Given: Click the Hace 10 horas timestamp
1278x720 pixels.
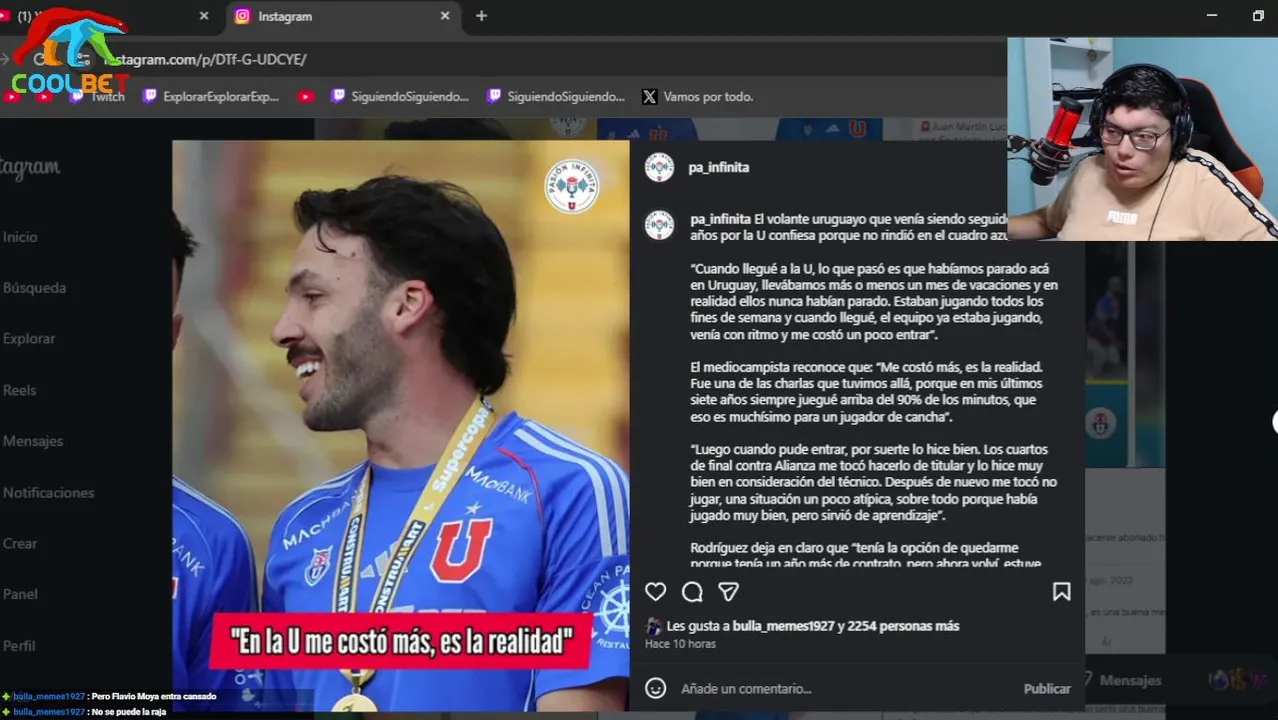Looking at the screenshot, I should click(x=680, y=644).
